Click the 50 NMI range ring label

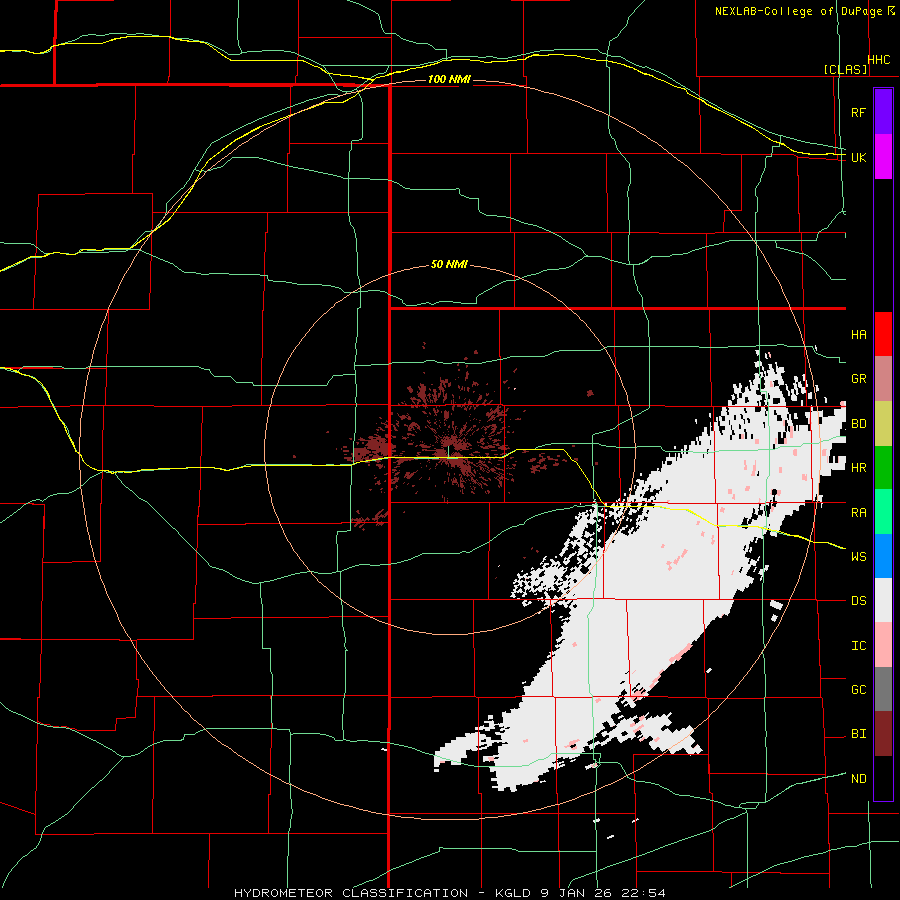click(449, 264)
